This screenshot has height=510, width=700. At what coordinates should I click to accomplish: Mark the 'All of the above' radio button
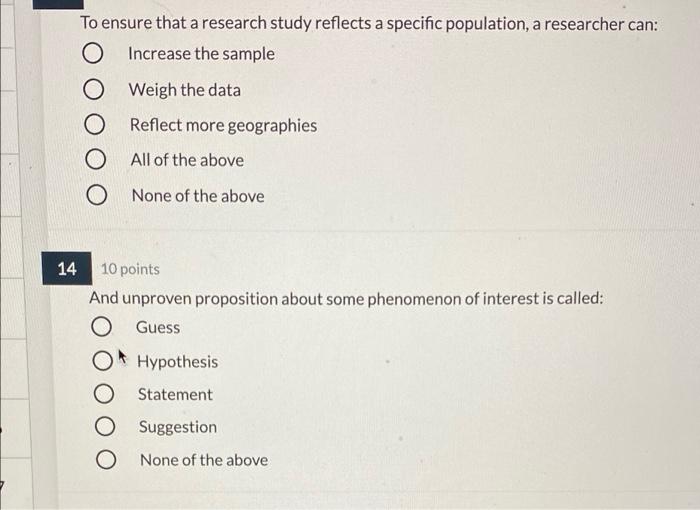pyautogui.click(x=96, y=160)
